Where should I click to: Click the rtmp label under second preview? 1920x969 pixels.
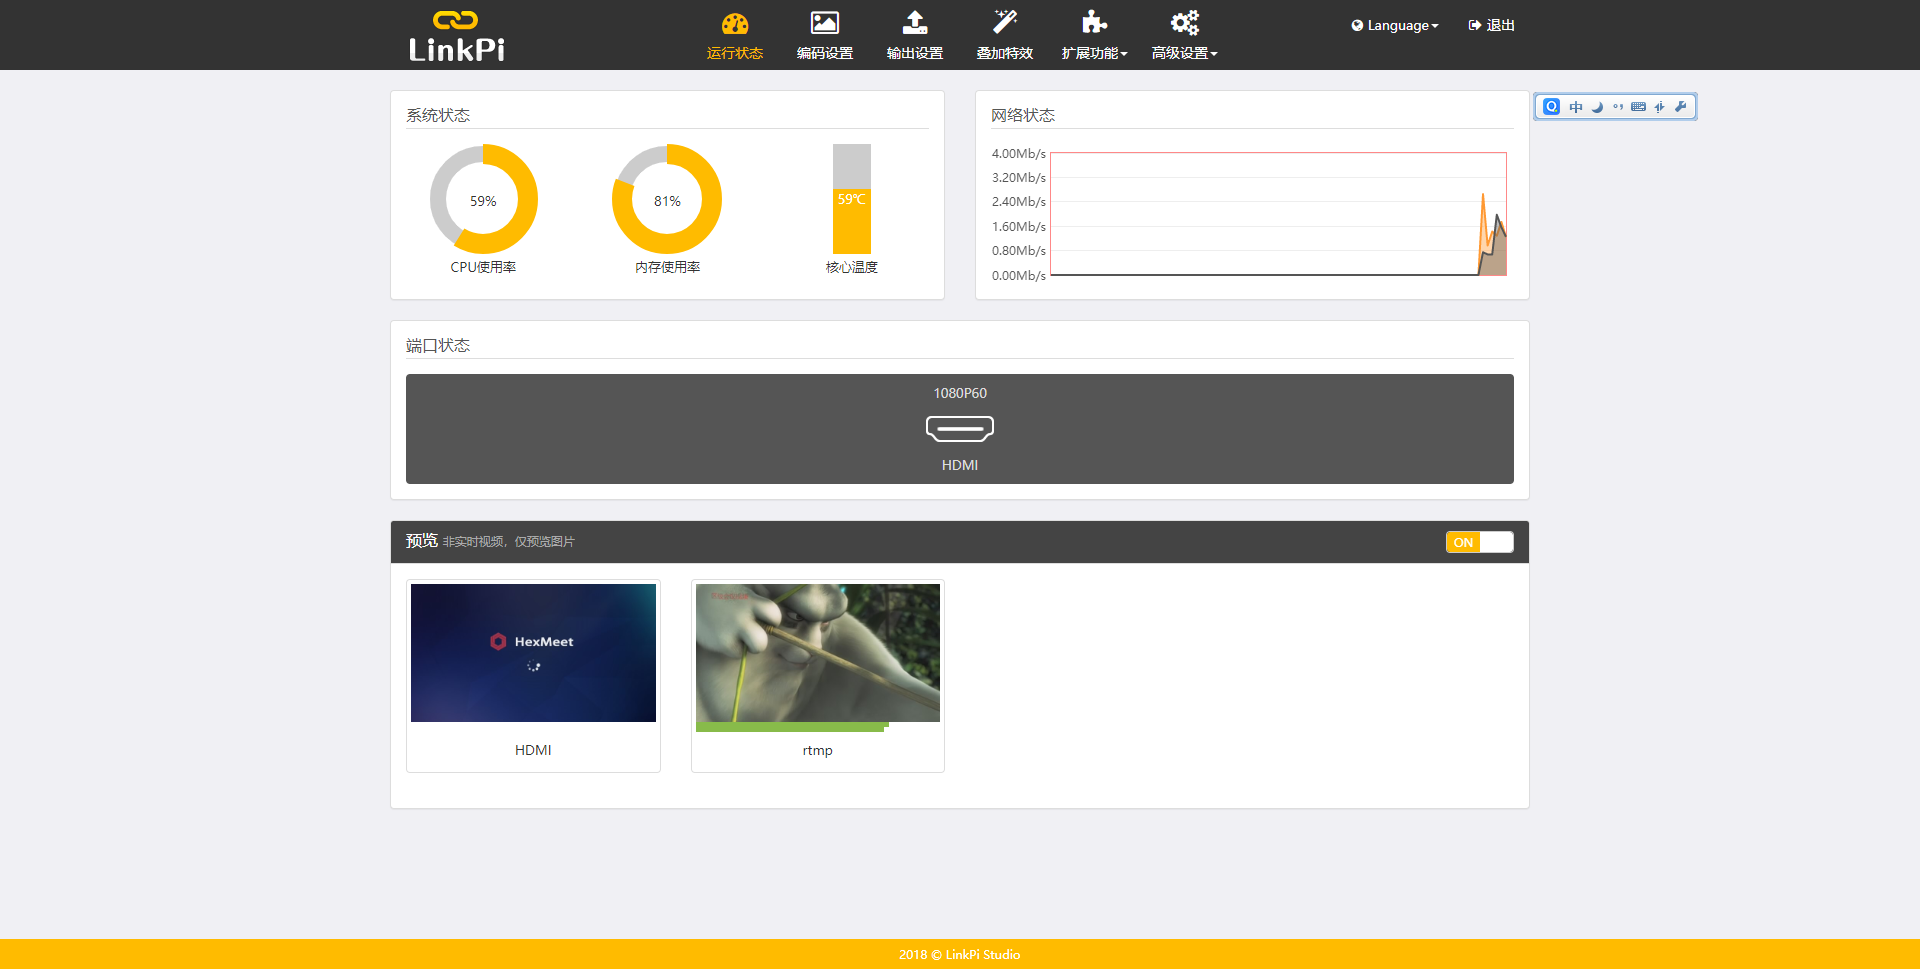[x=817, y=750]
